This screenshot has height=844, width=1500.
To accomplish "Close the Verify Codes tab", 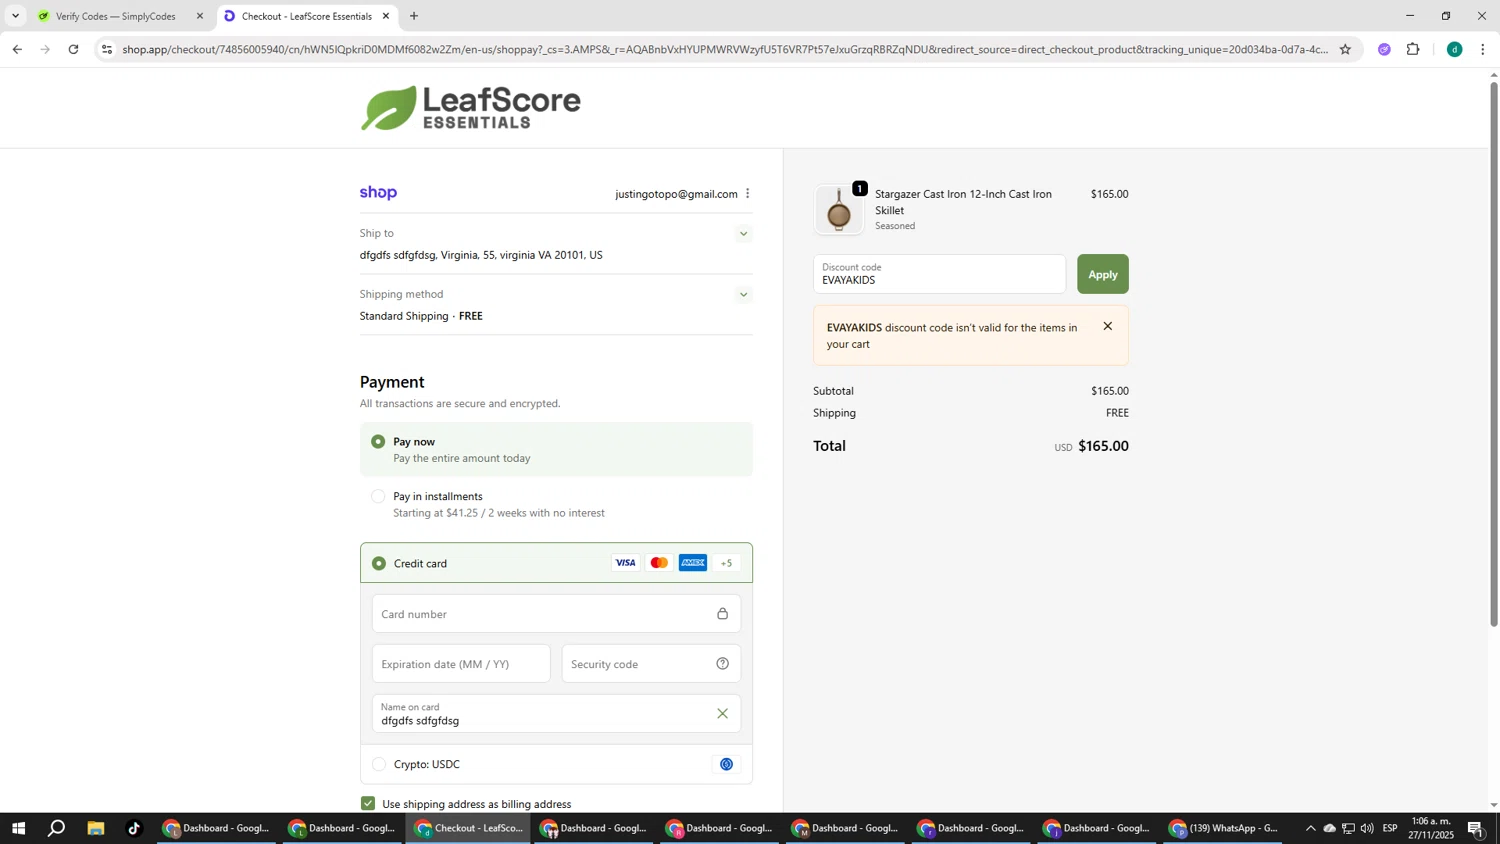I will (x=199, y=16).
